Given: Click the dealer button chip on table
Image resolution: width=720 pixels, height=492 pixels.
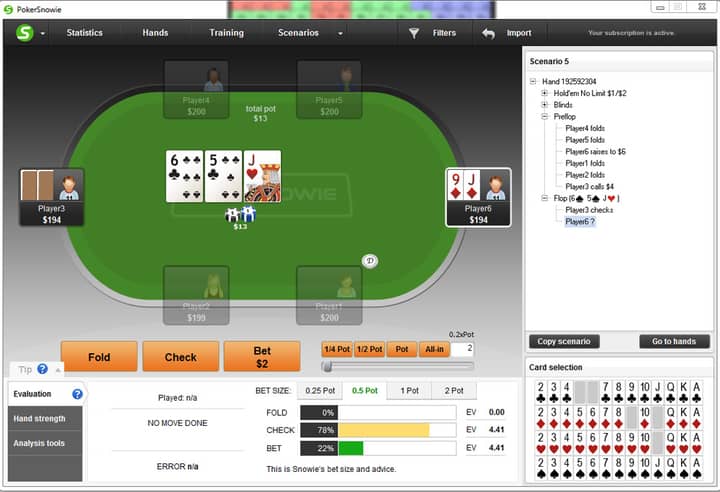Looking at the screenshot, I should pos(370,261).
